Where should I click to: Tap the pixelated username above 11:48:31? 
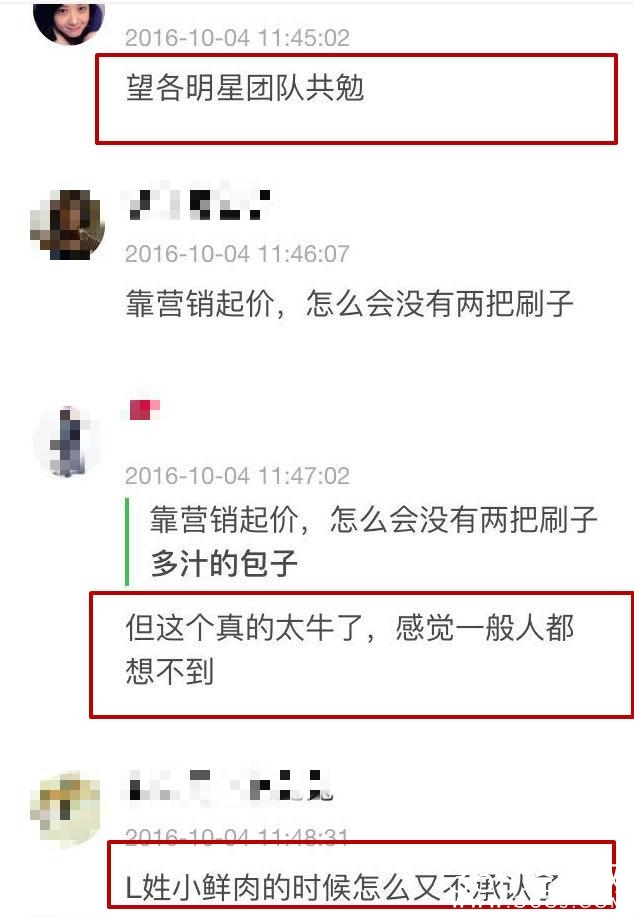click(230, 785)
